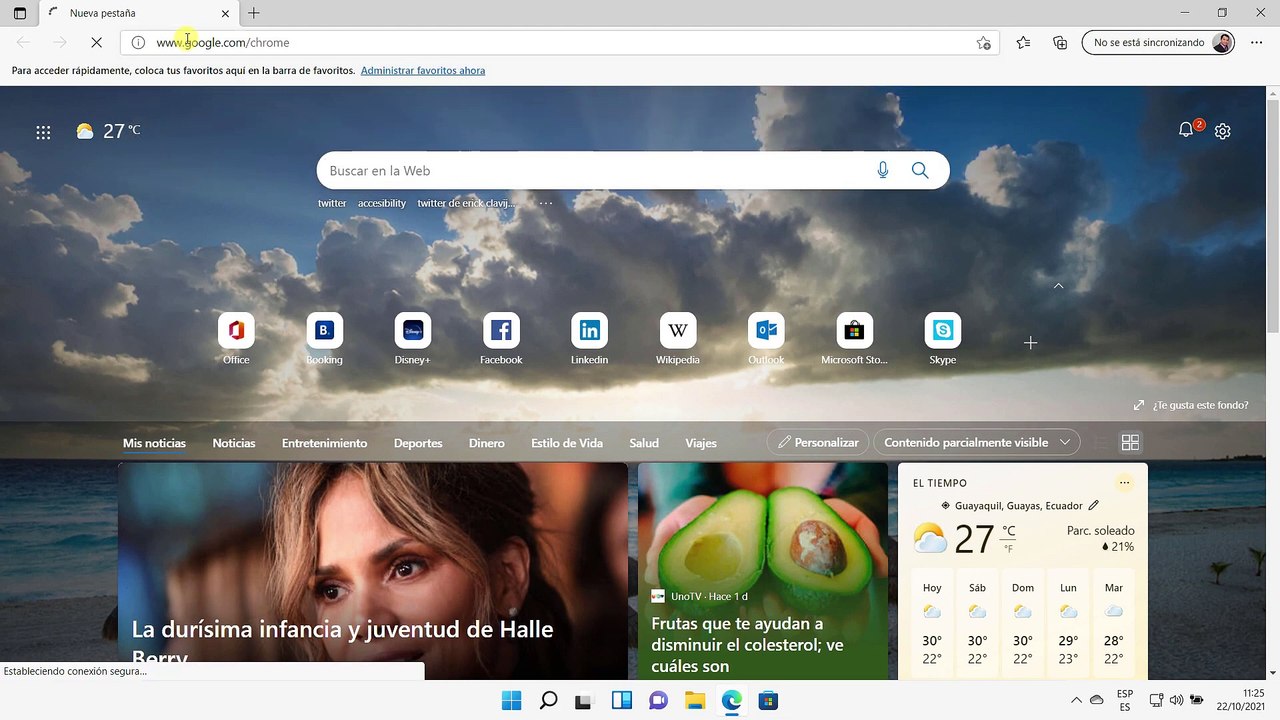Click Personalizar button
Viewport: 1280px width, 720px height.
click(818, 442)
